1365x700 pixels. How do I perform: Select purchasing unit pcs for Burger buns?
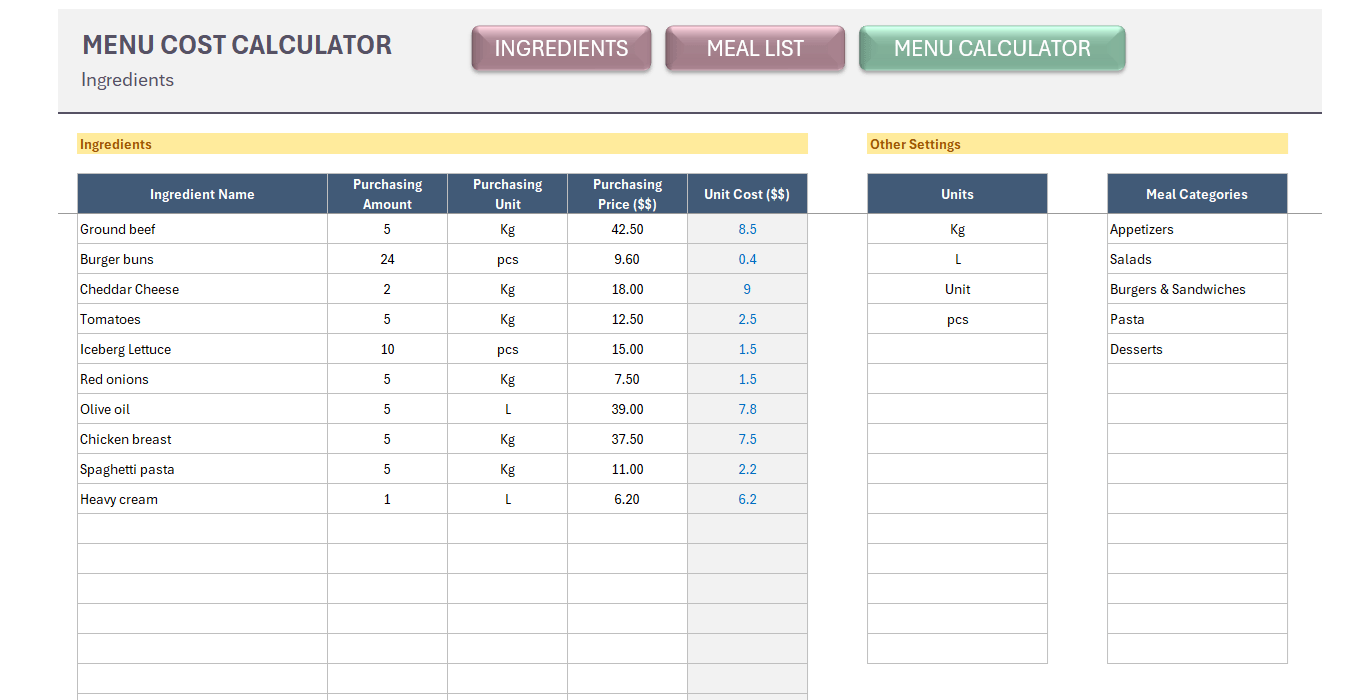pos(507,259)
